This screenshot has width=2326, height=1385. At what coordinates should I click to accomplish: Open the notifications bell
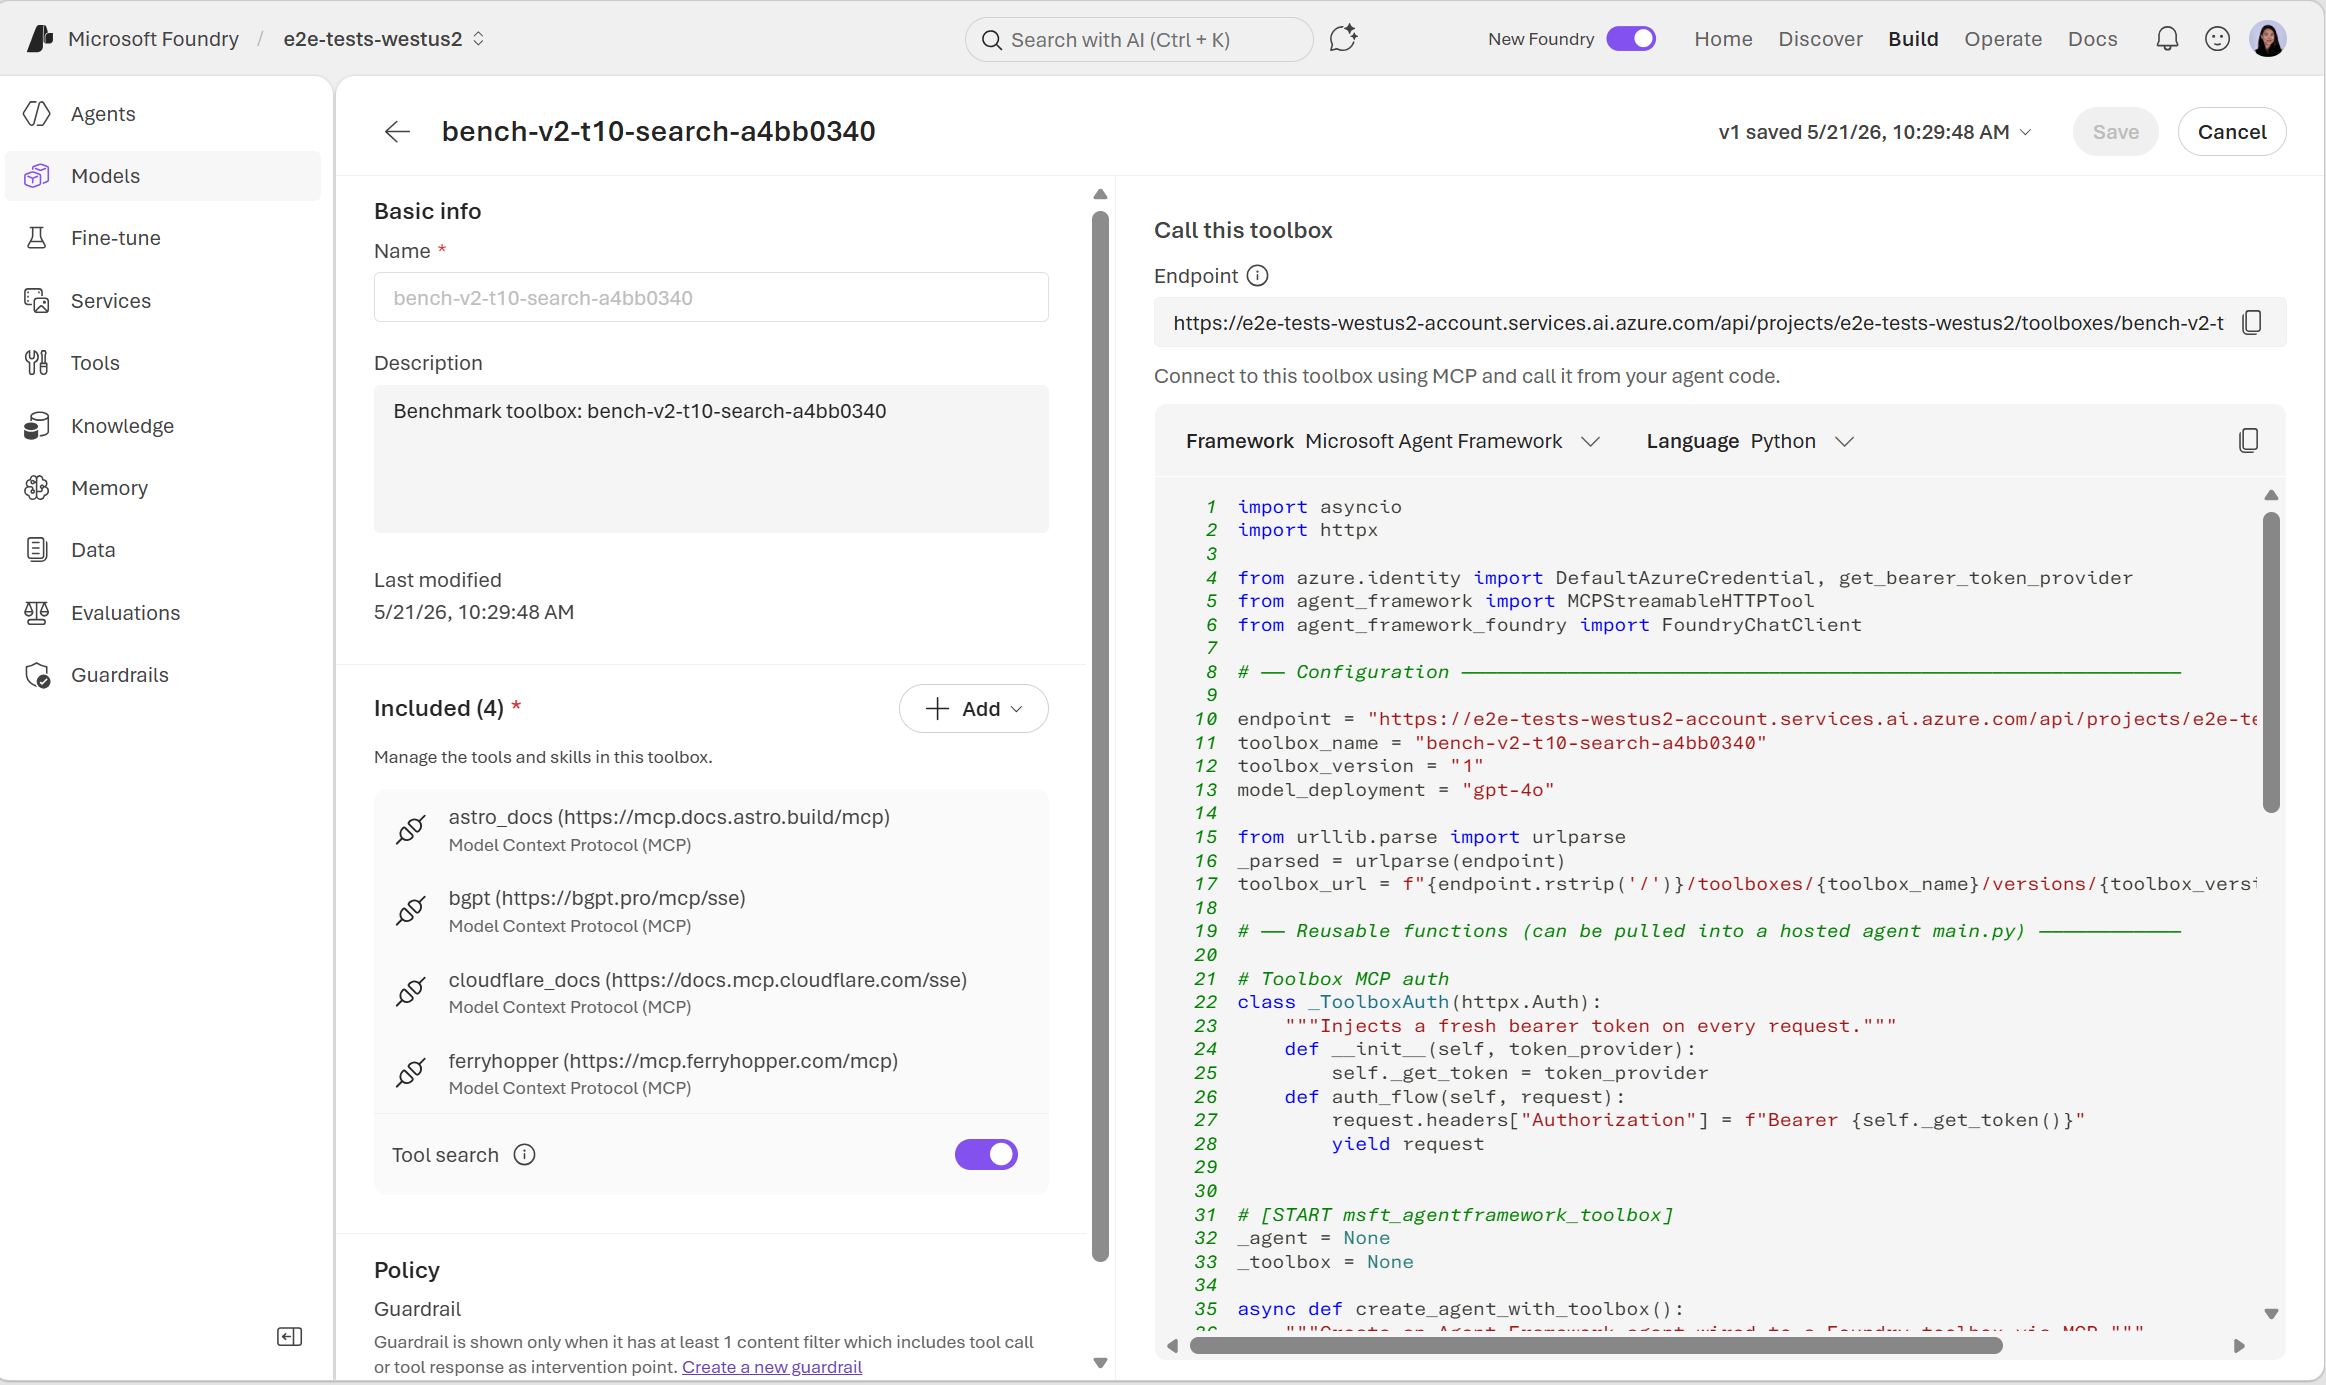point(2167,39)
